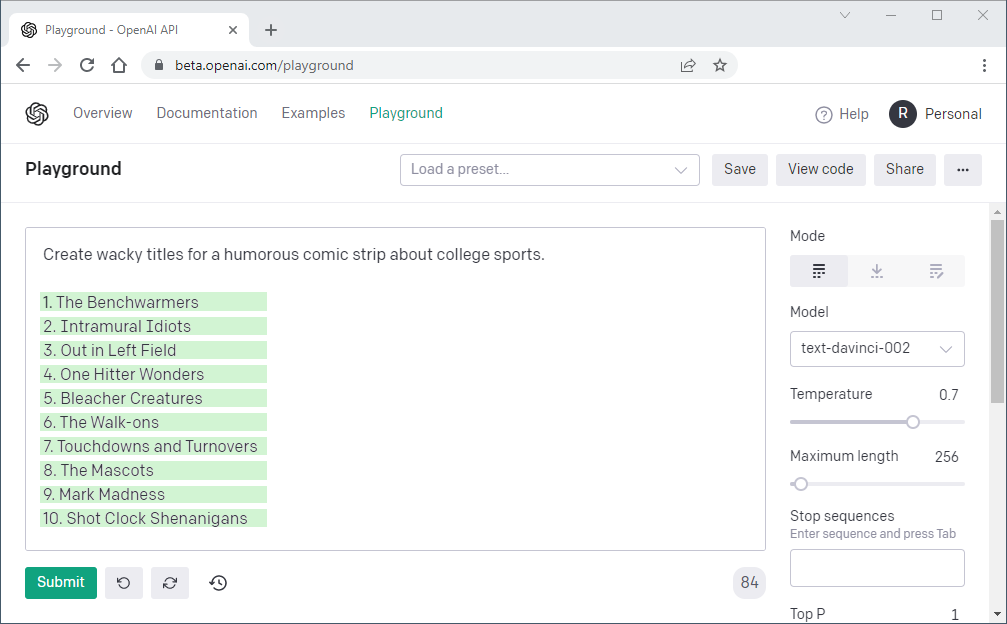Screen dimensions: 1007x624
Task: Select the Playground nav item
Action: pyautogui.click(x=406, y=113)
